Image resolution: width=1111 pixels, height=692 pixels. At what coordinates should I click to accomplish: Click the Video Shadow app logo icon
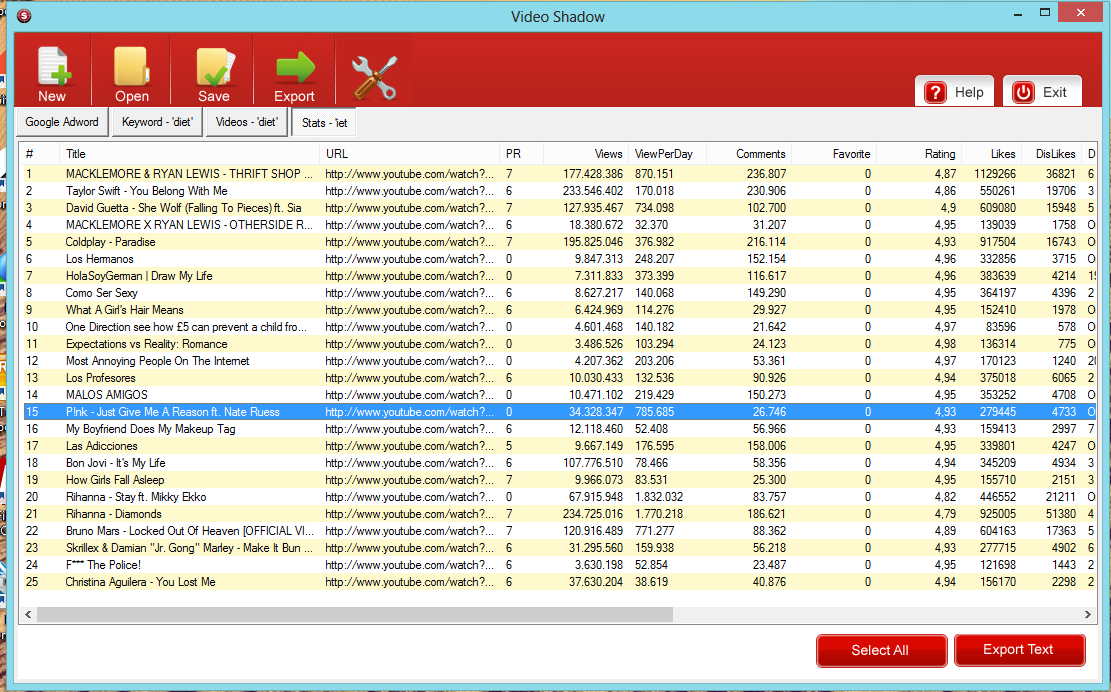[x=24, y=16]
